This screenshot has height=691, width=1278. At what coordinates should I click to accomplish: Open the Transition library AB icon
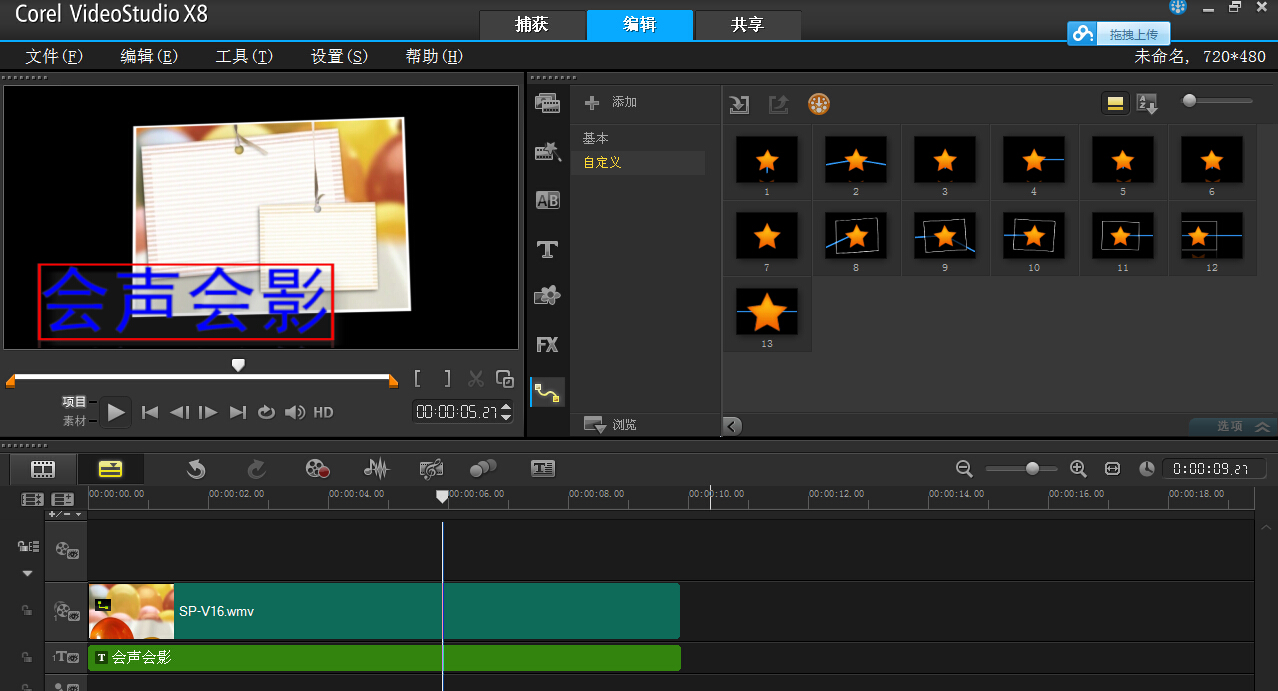547,200
